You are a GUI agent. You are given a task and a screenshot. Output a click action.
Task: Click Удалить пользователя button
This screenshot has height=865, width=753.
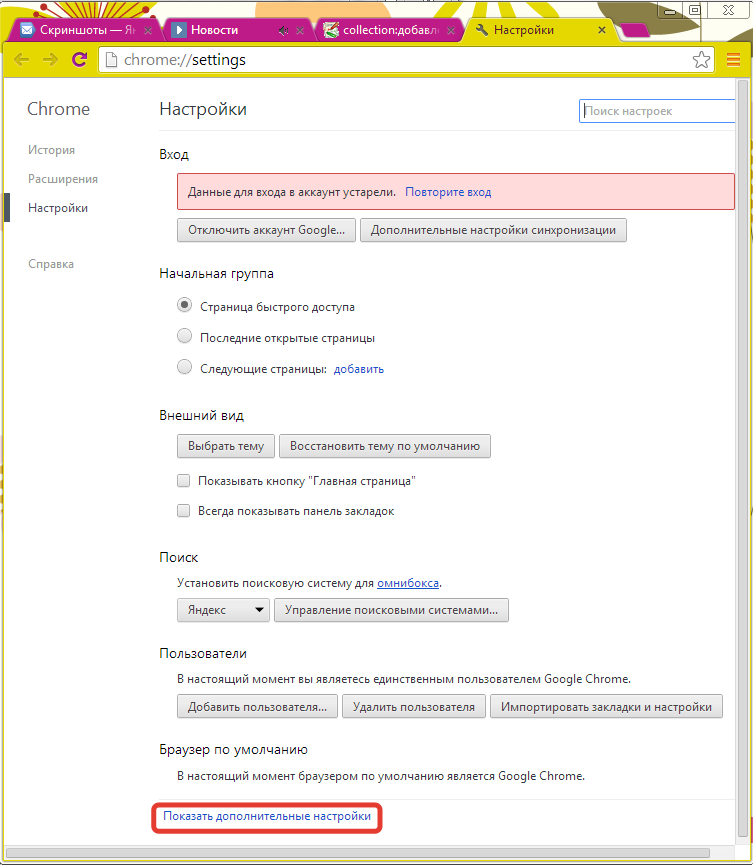coord(414,707)
